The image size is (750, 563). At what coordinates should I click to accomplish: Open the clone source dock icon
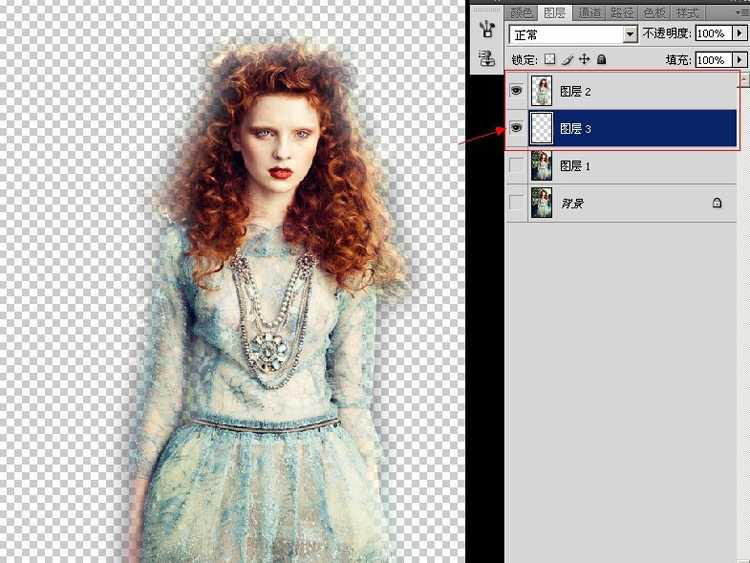coord(487,58)
